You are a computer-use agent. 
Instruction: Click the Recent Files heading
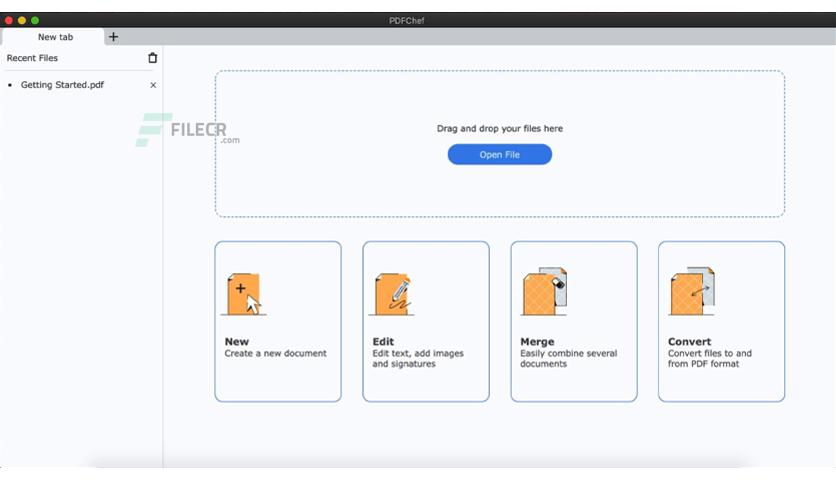(32, 58)
